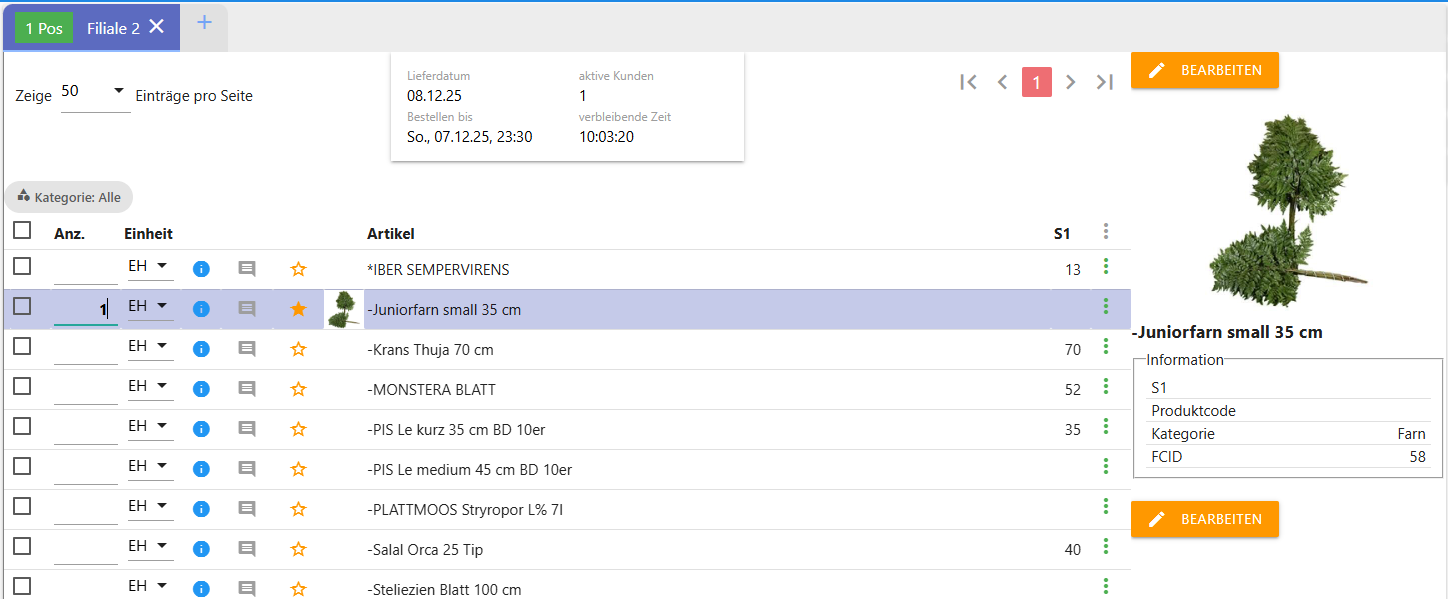Mark MONSTERA BLATT as favorite with star

tap(298, 389)
